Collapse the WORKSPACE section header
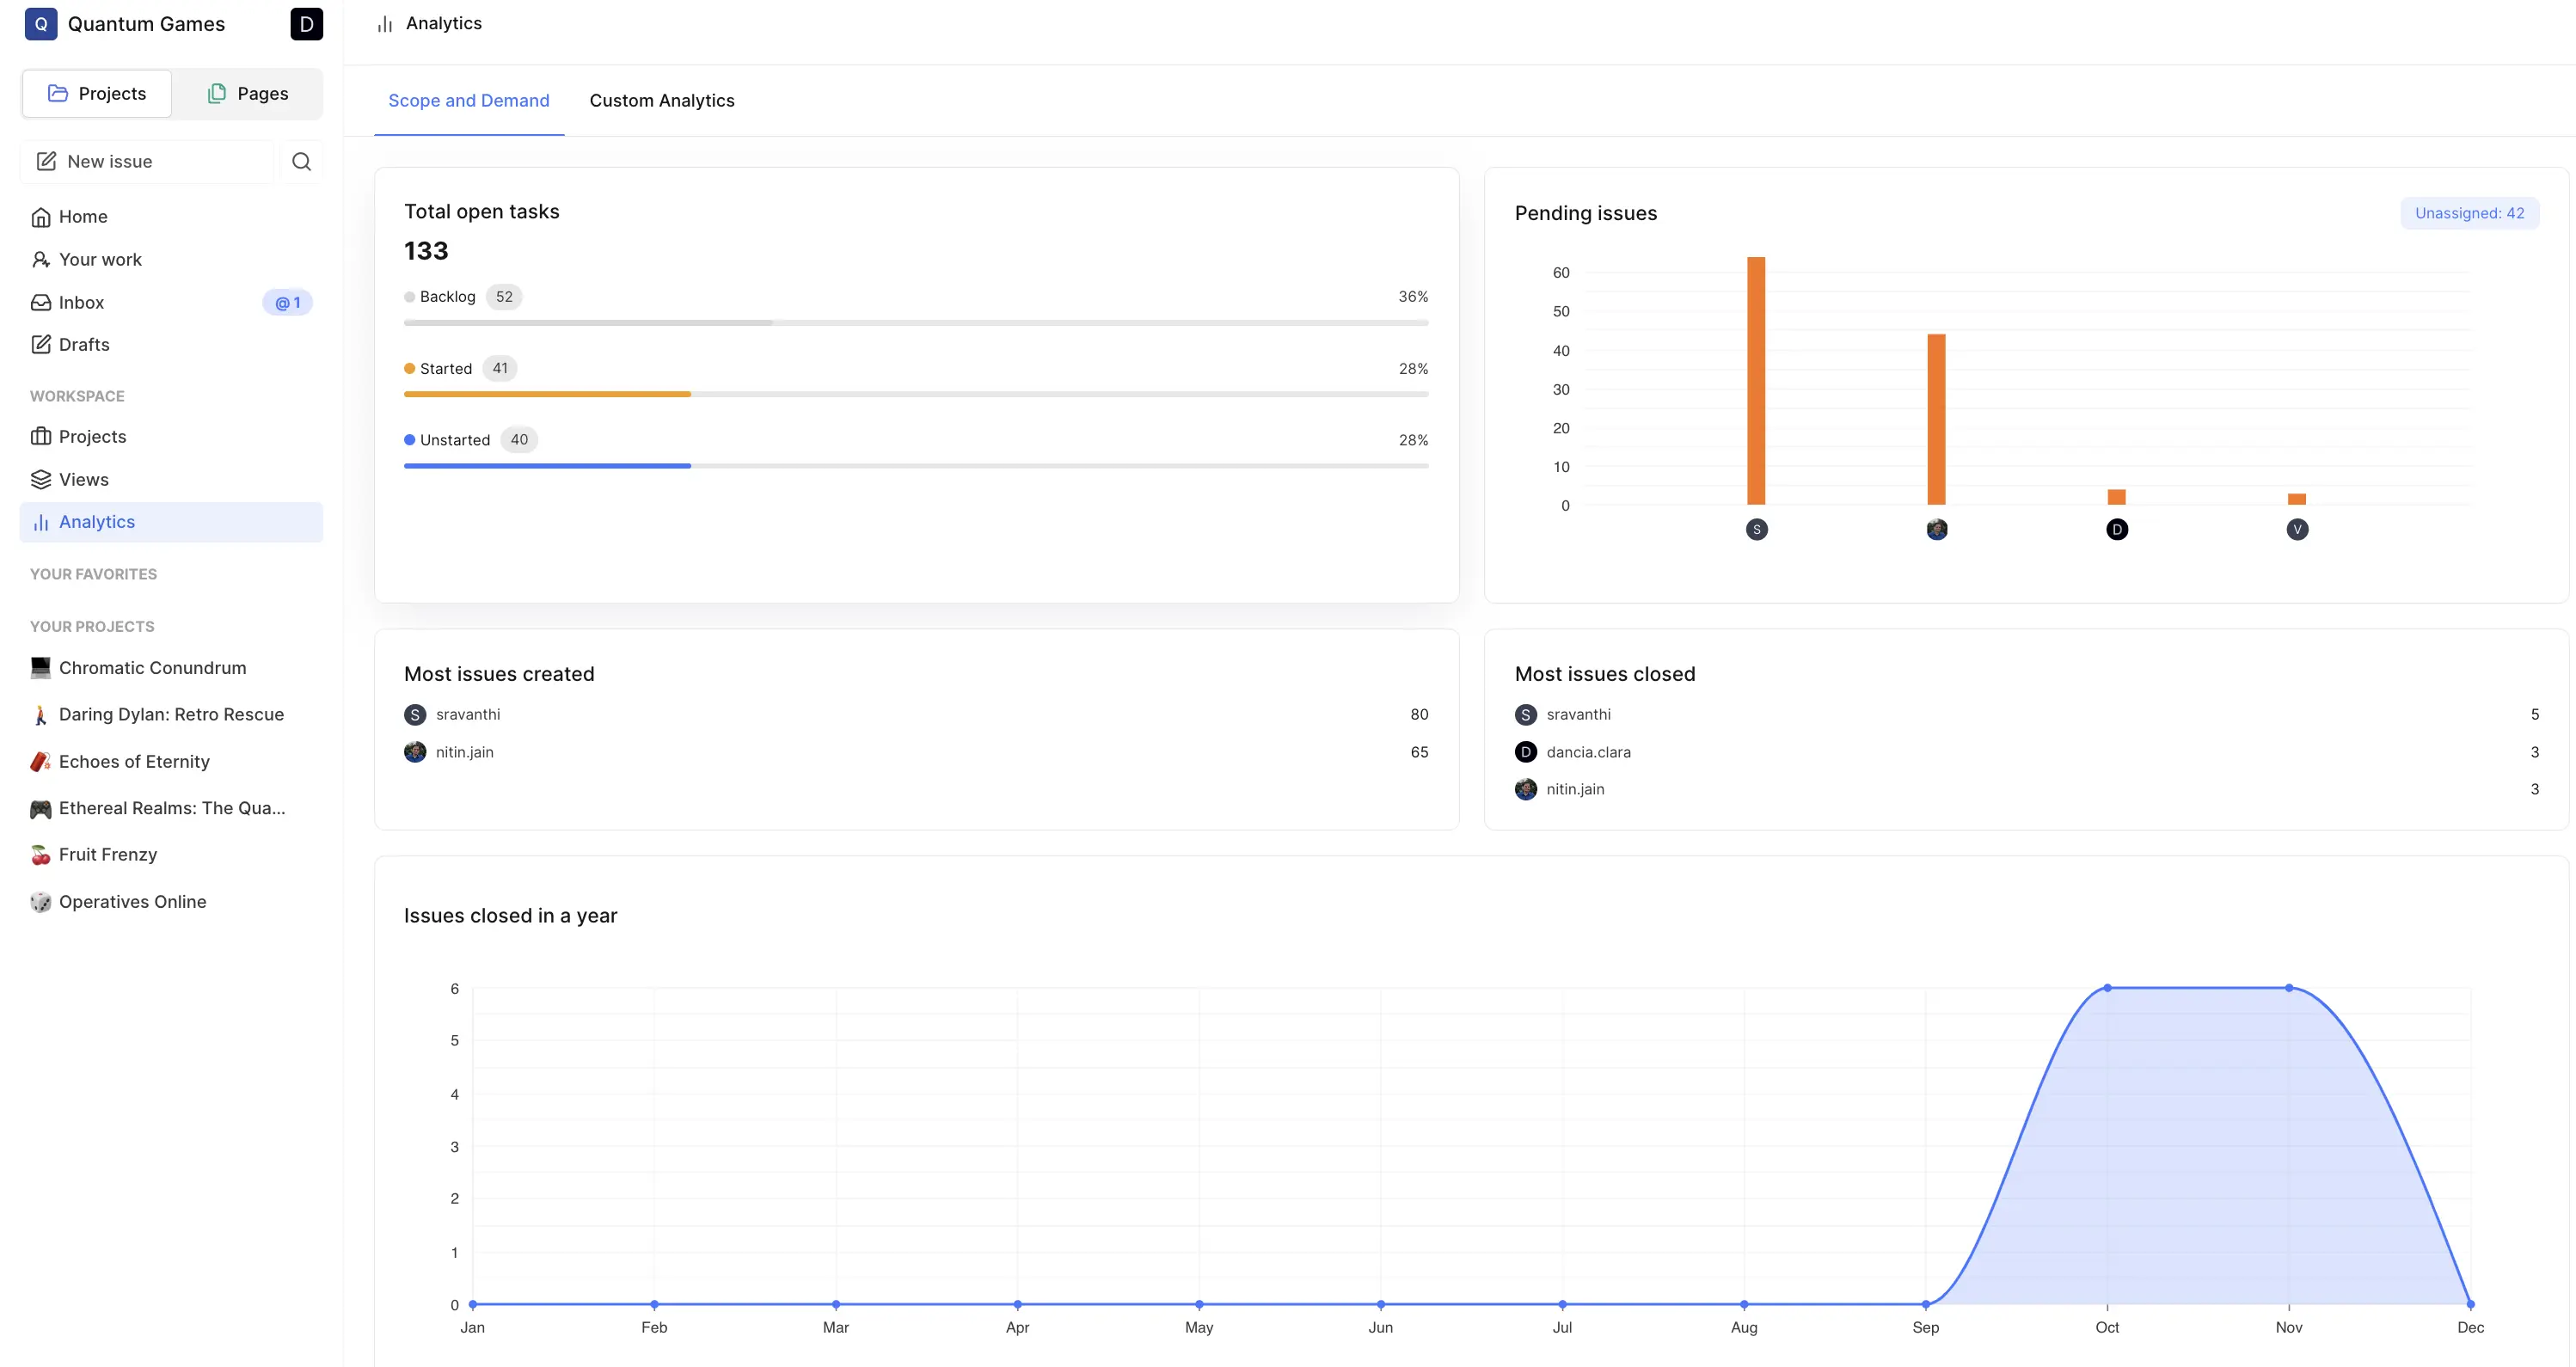Image resolution: width=2576 pixels, height=1367 pixels. (x=77, y=397)
